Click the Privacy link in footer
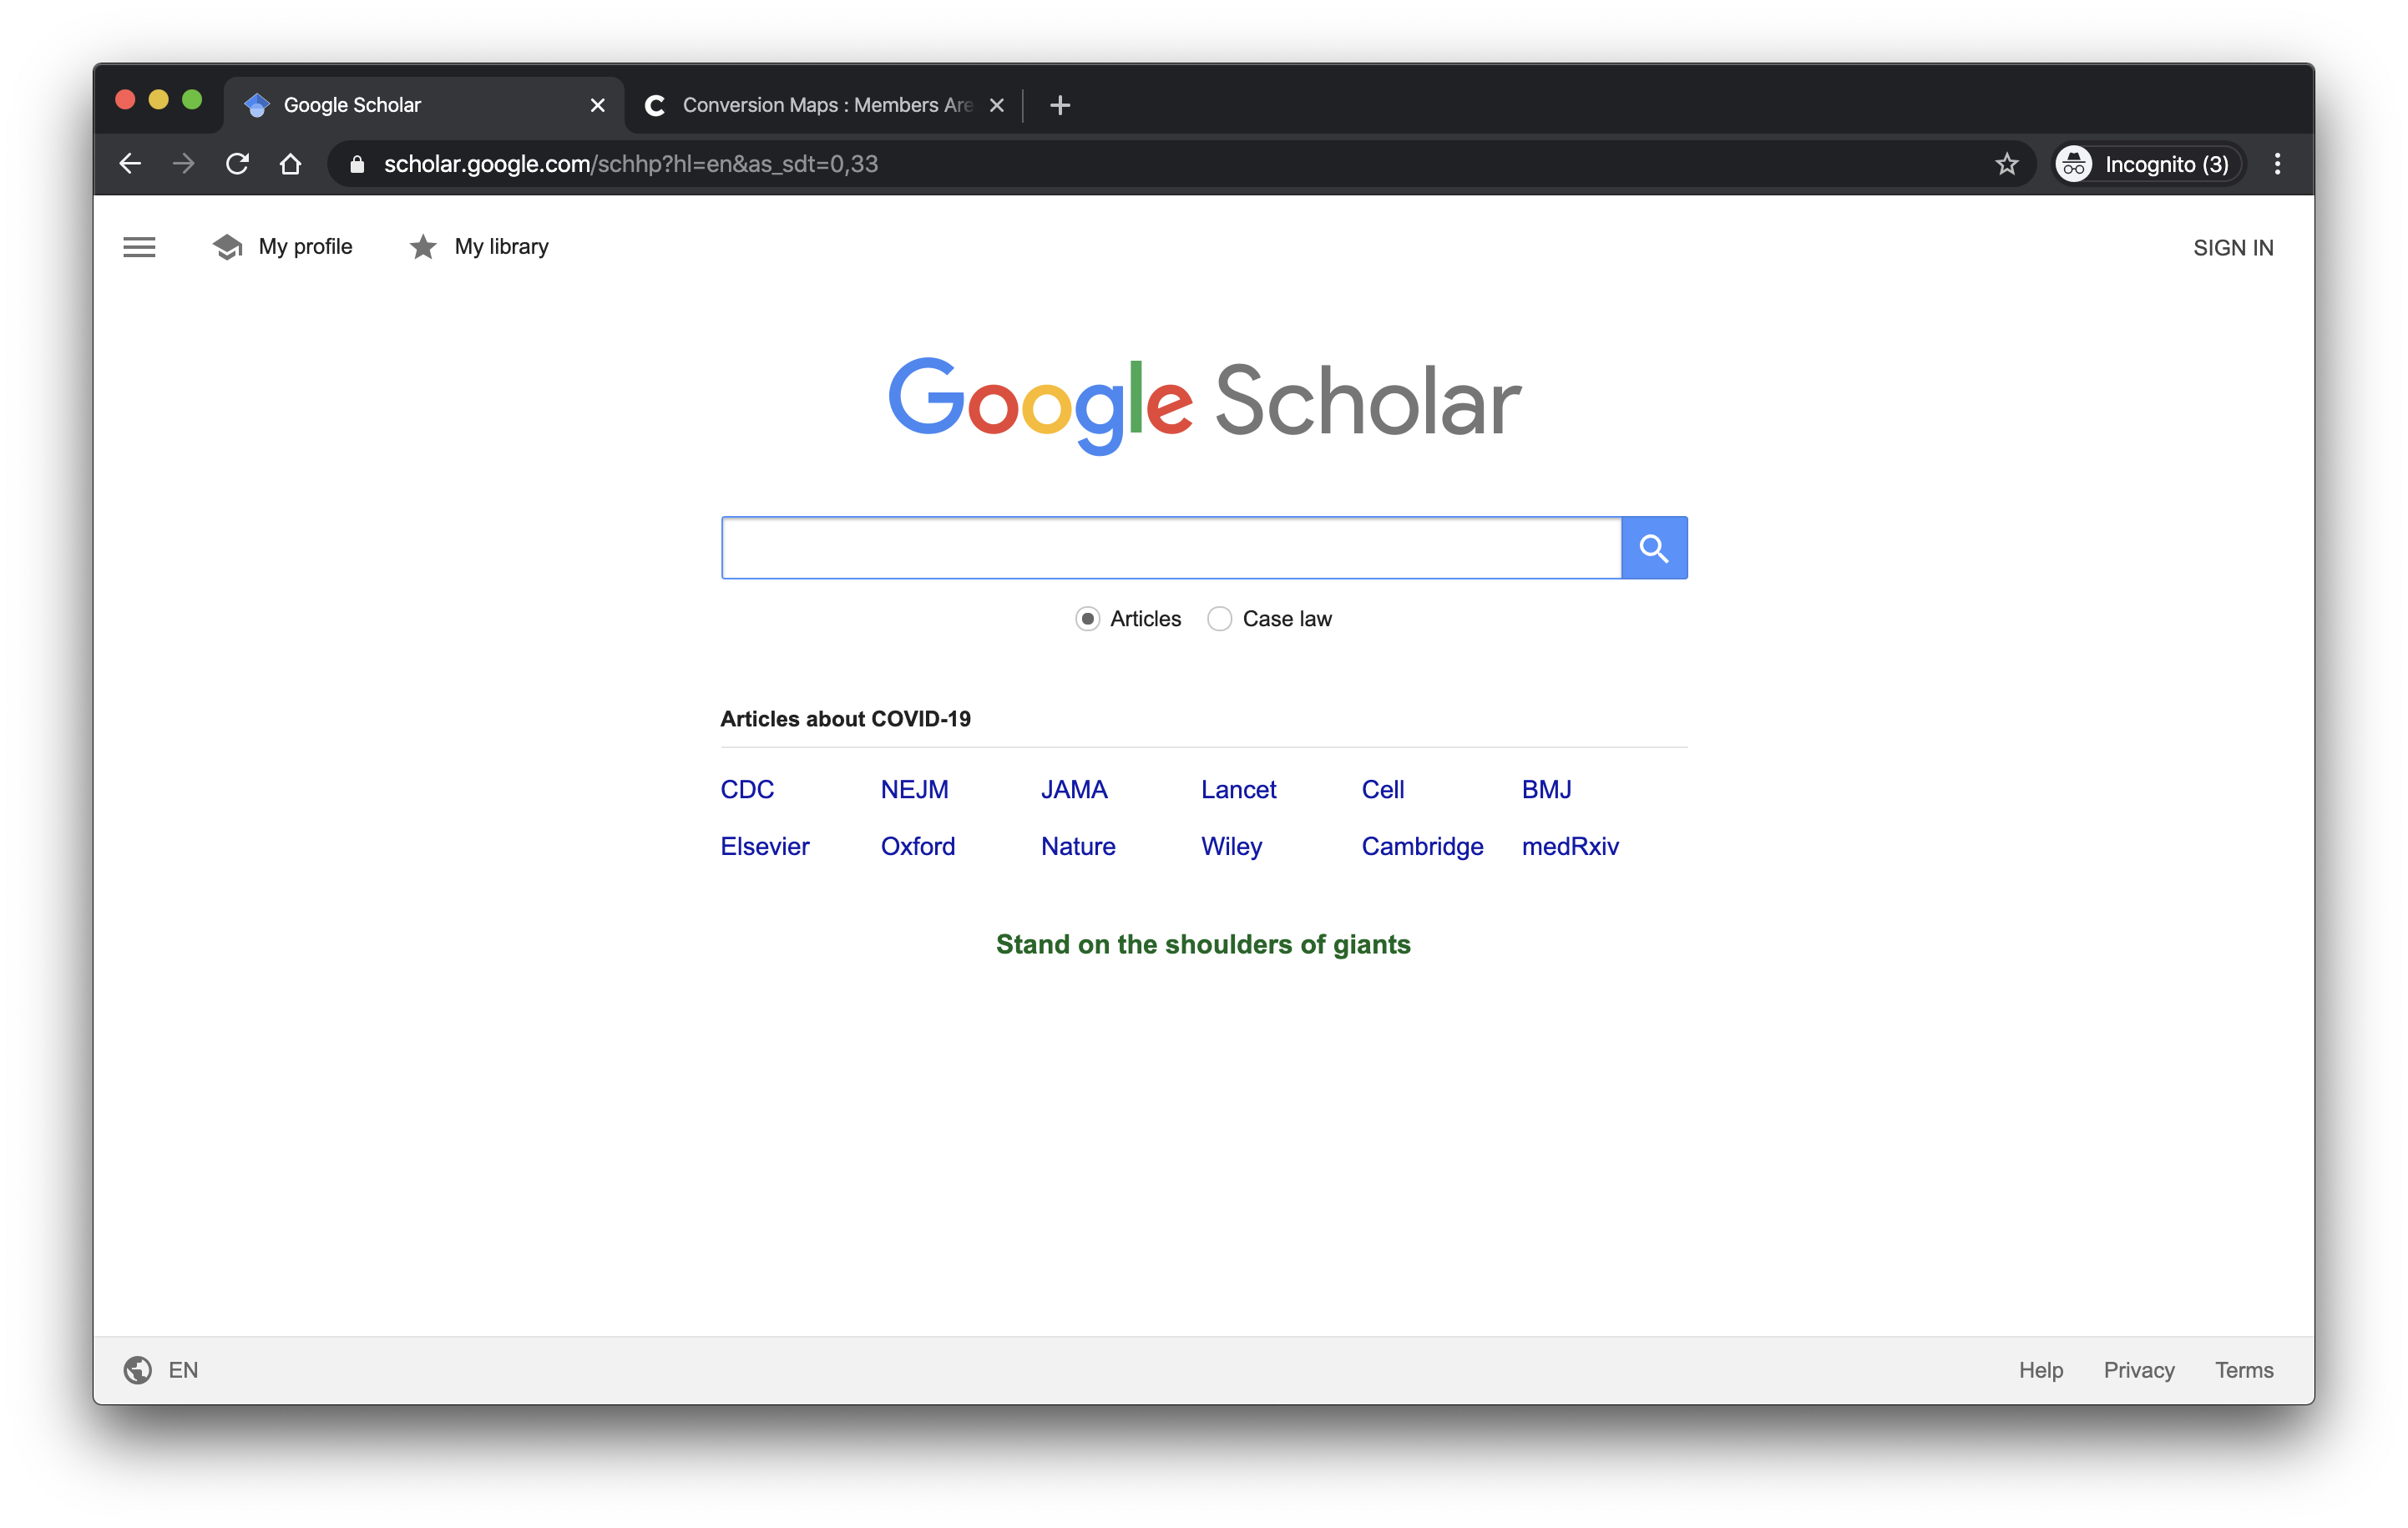This screenshot has height=1528, width=2408. point(2137,1370)
